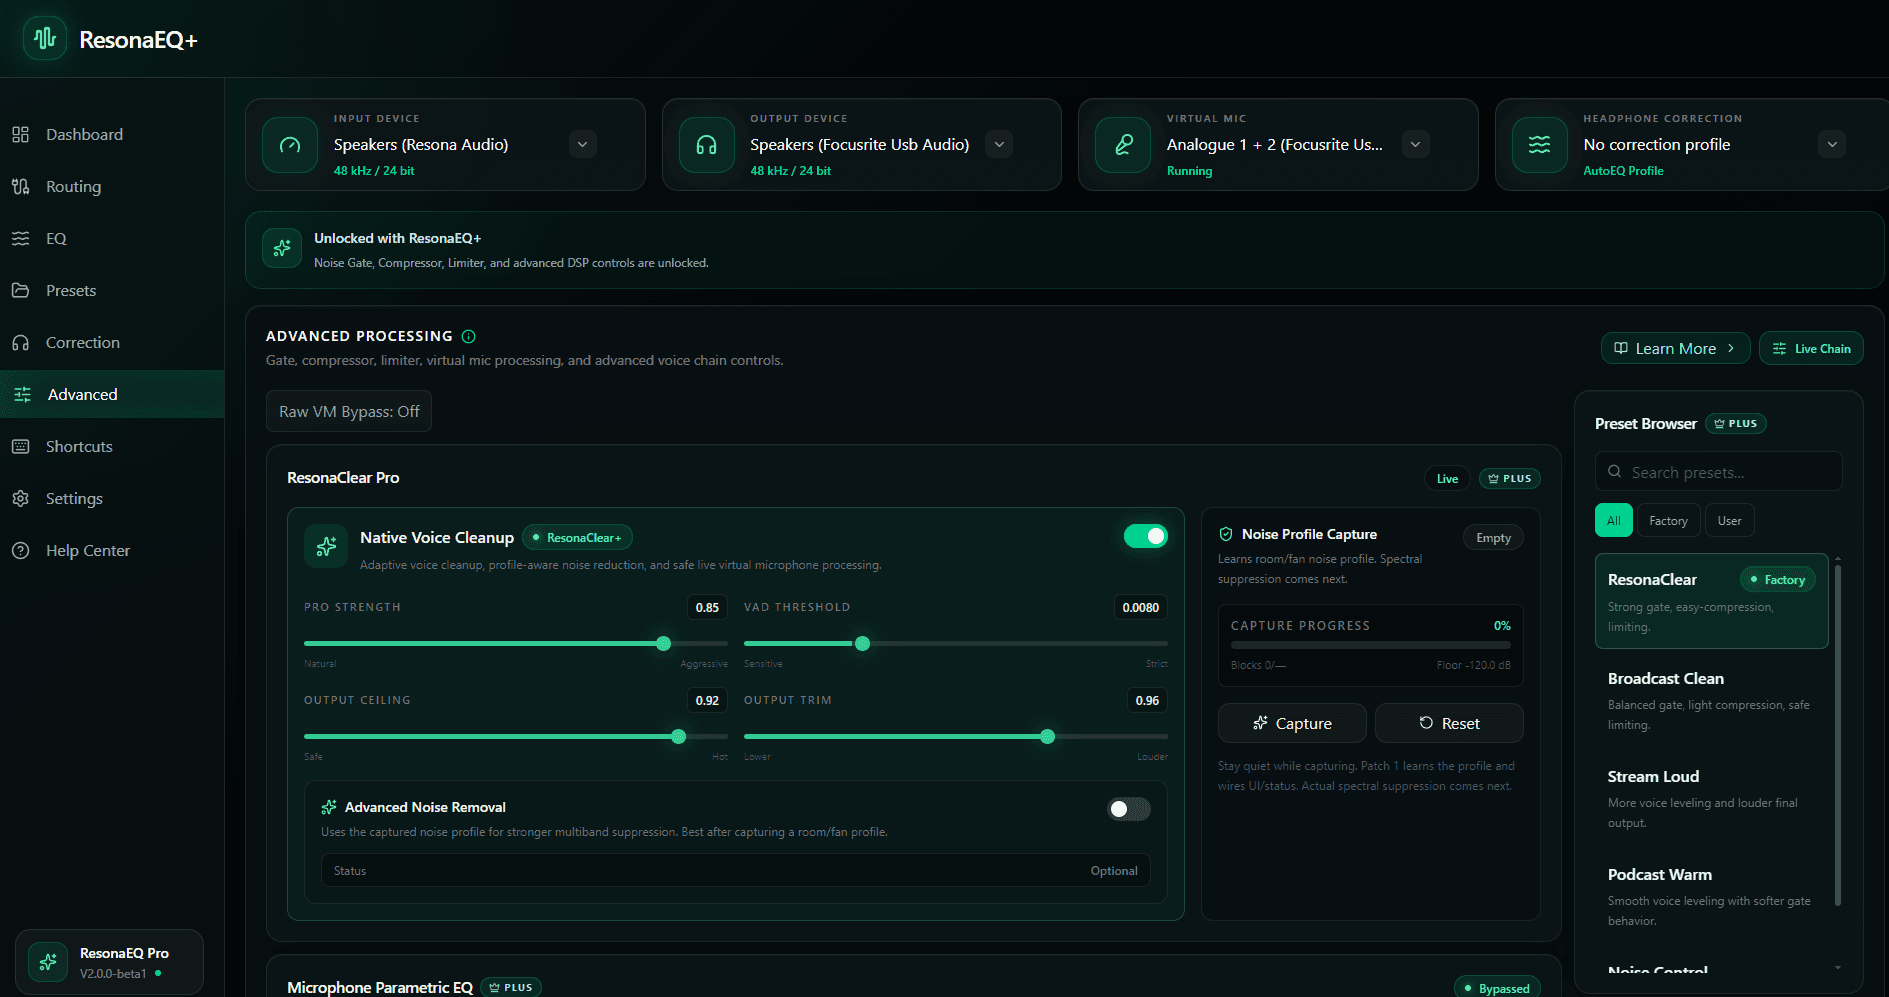Screen dimensions: 1889x997
Task: Enable the Advanced Noise Removal switch
Action: click(1129, 809)
